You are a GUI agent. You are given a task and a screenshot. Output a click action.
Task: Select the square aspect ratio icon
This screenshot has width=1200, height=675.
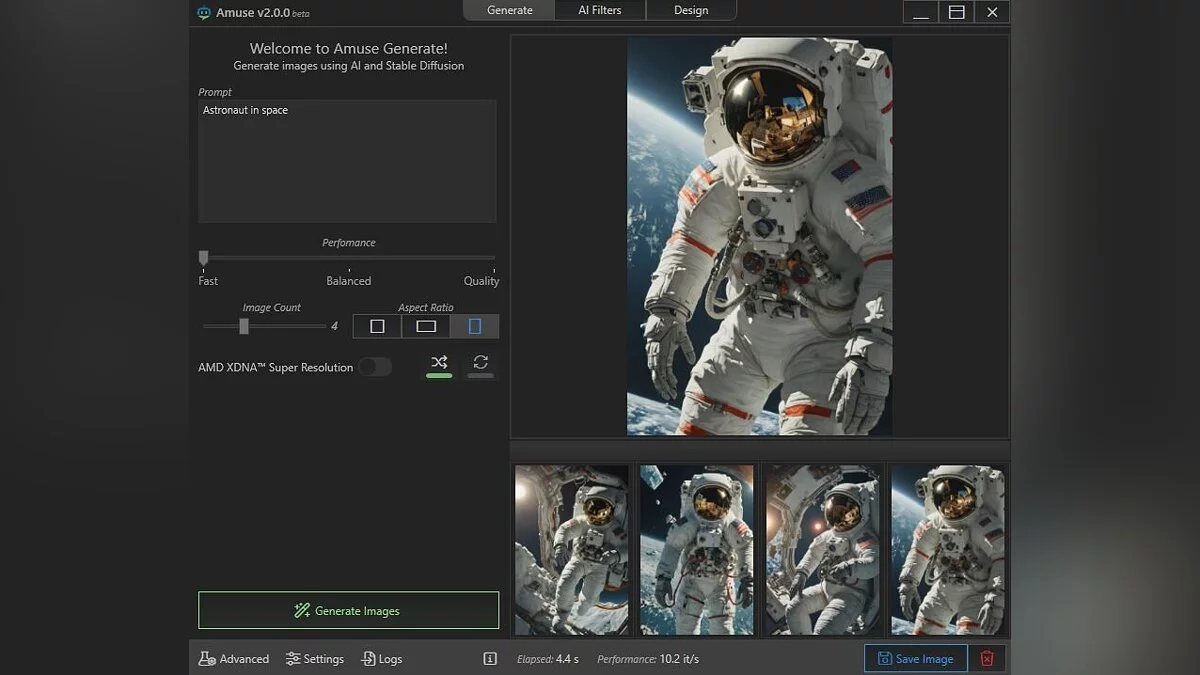coord(377,326)
